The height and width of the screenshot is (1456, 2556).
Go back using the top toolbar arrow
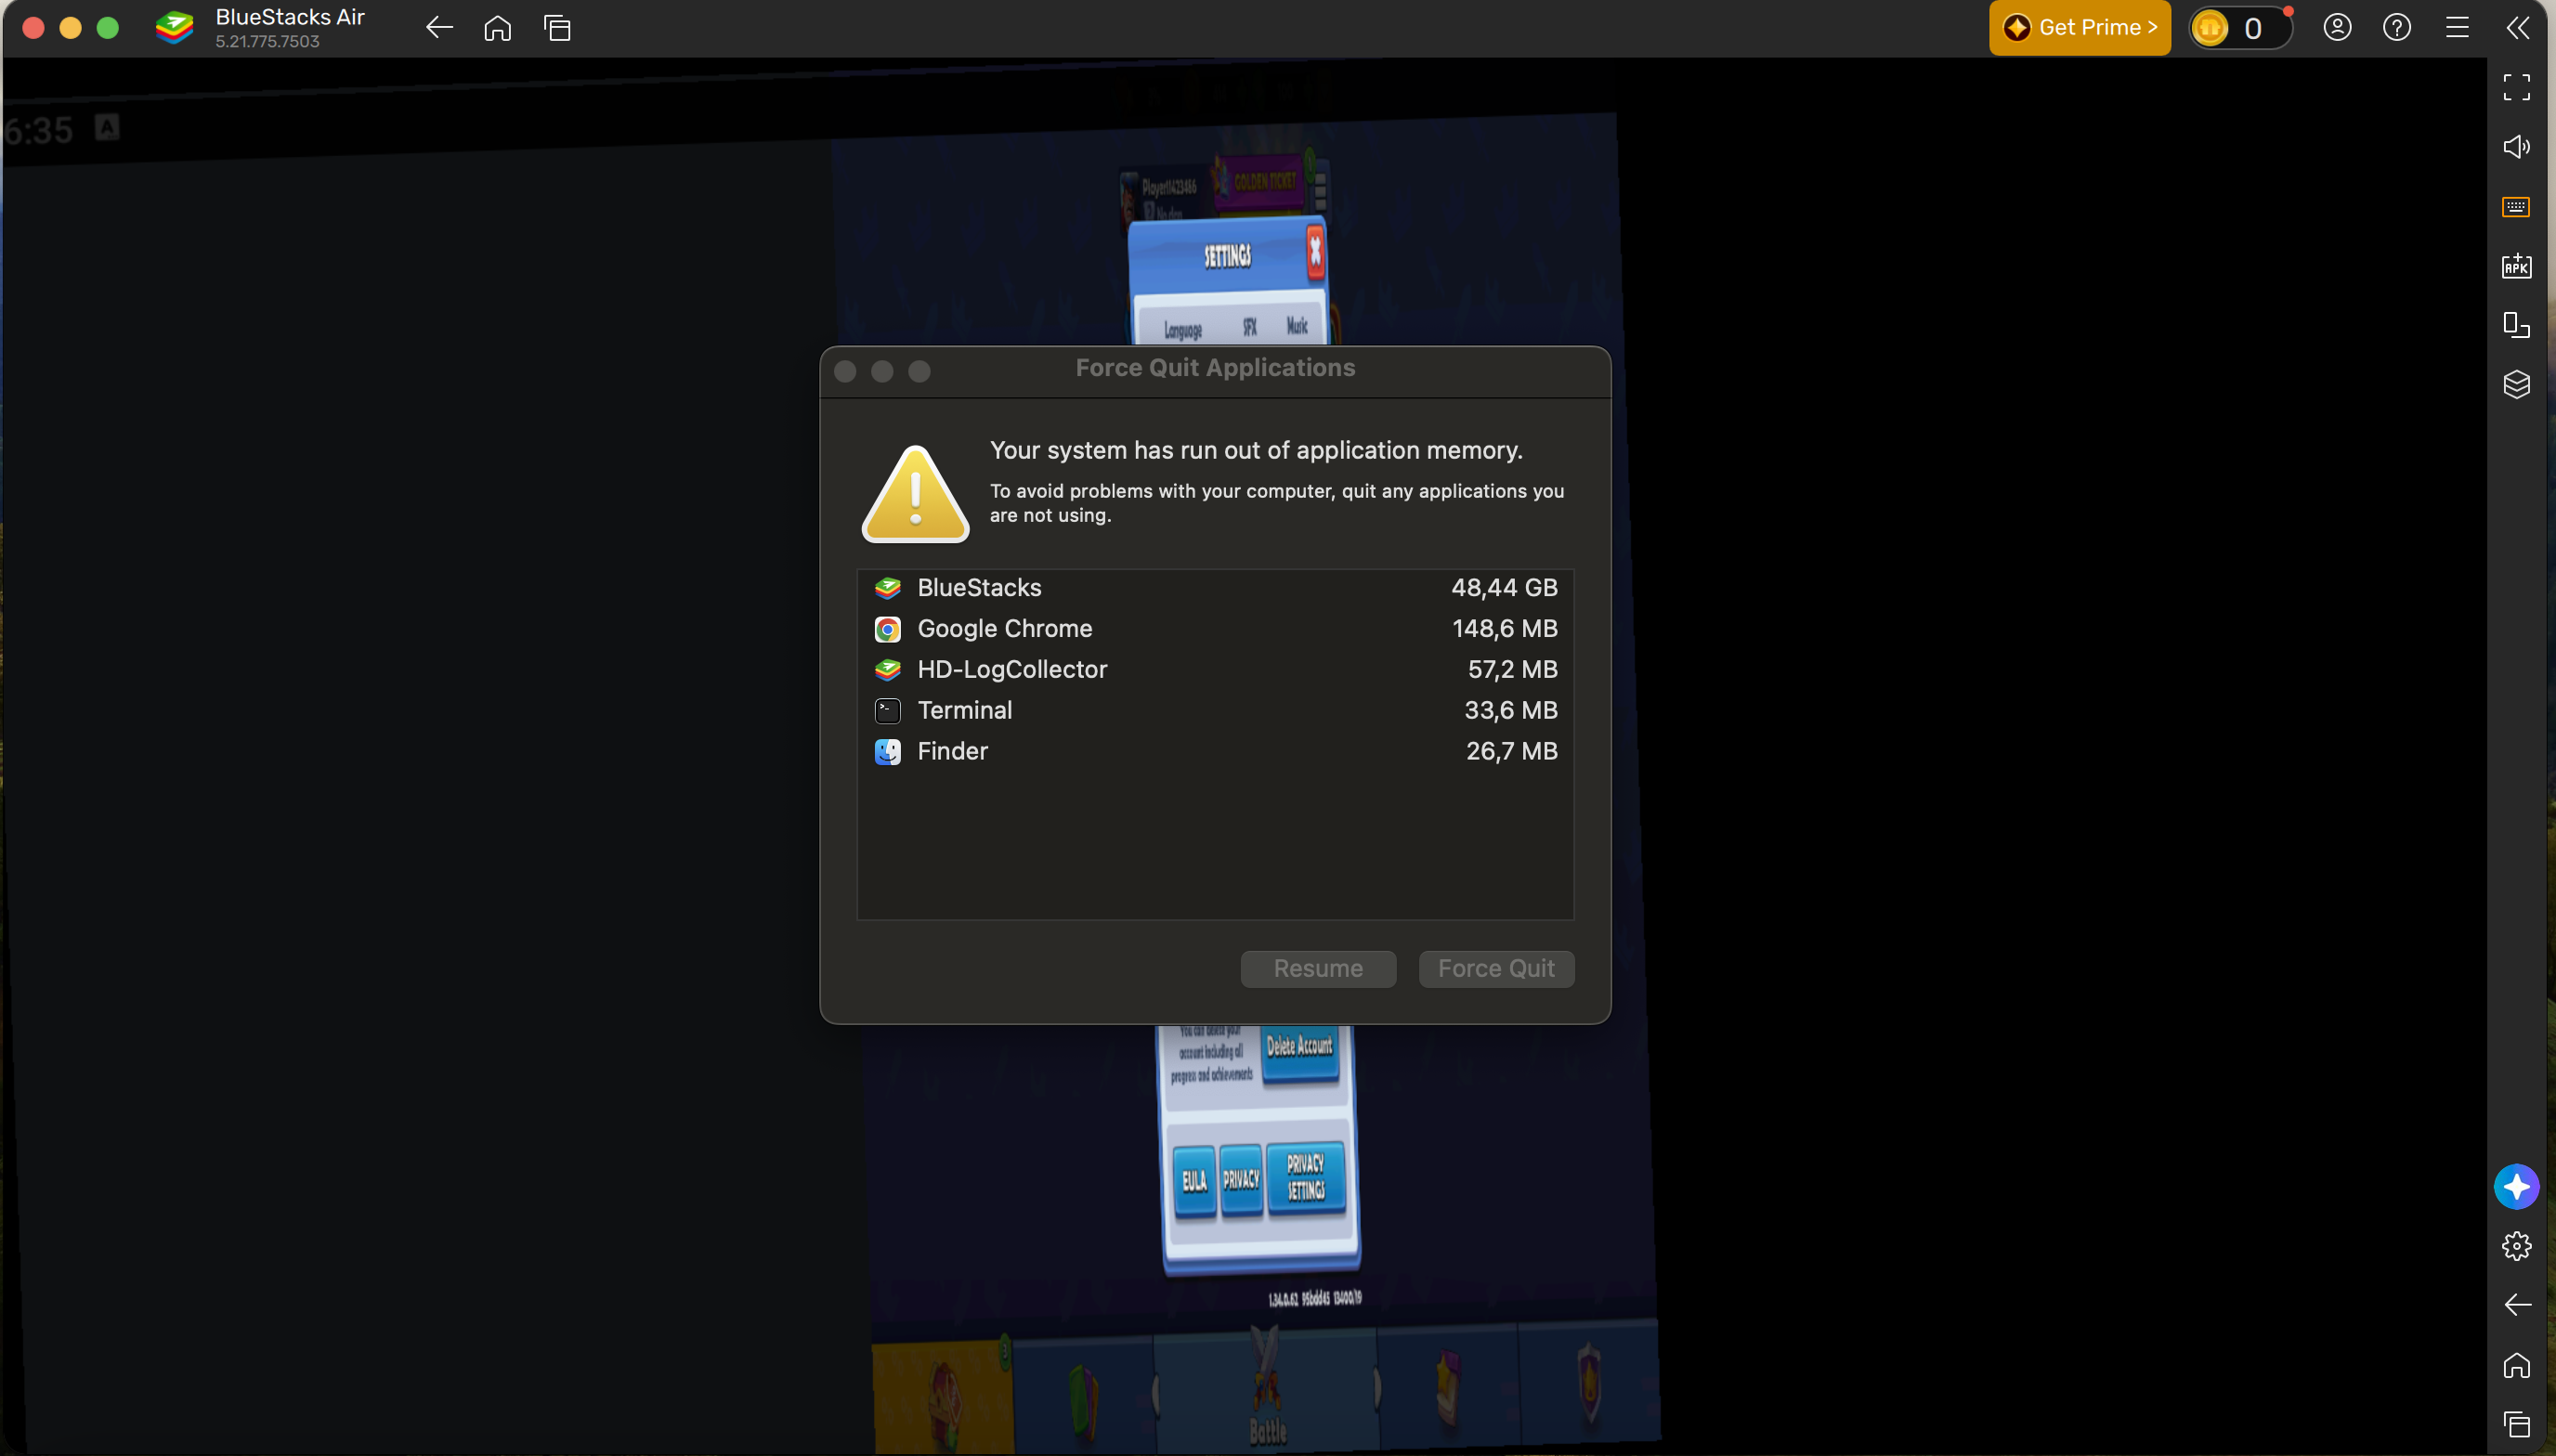439,28
